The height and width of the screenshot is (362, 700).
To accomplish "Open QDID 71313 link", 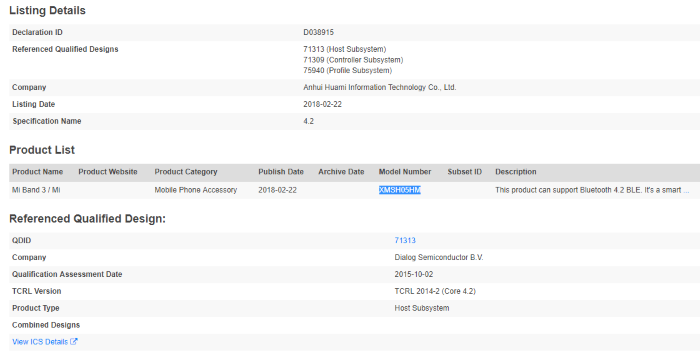I will pos(405,240).
